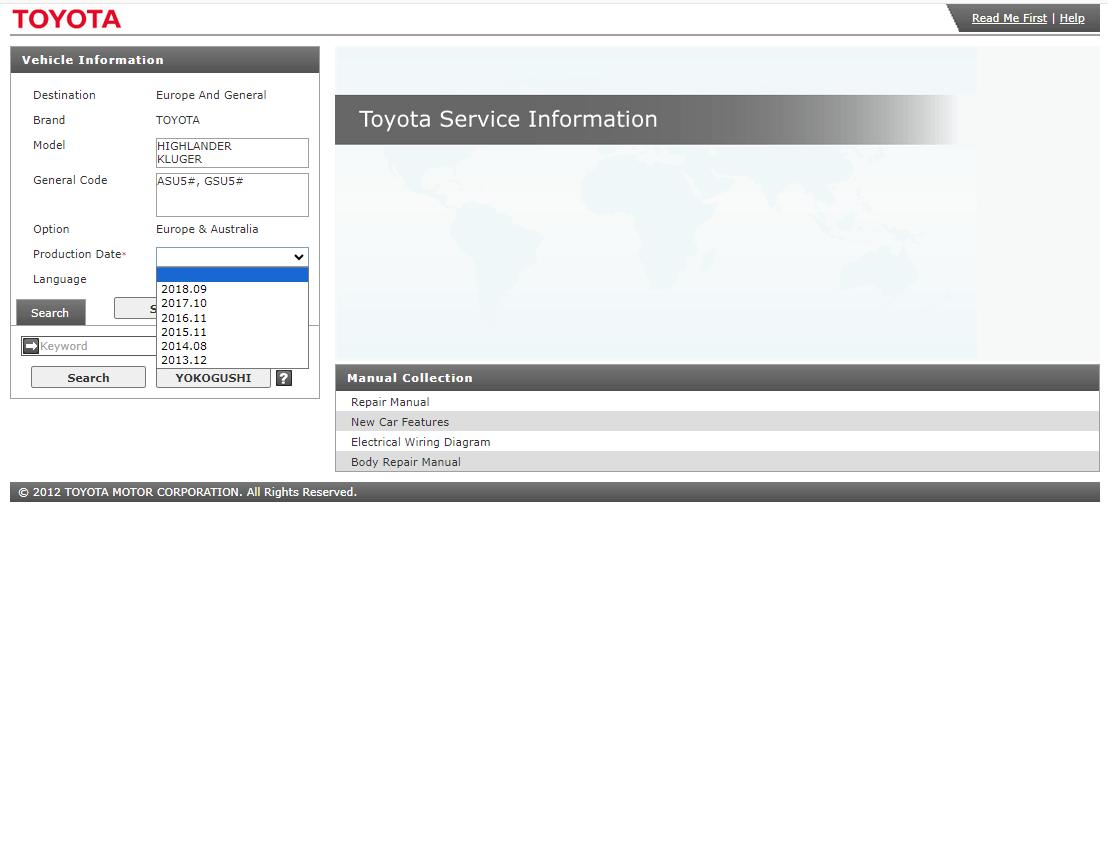Click the TOYOTA brand value text
The image size is (1108, 843).
point(178,120)
